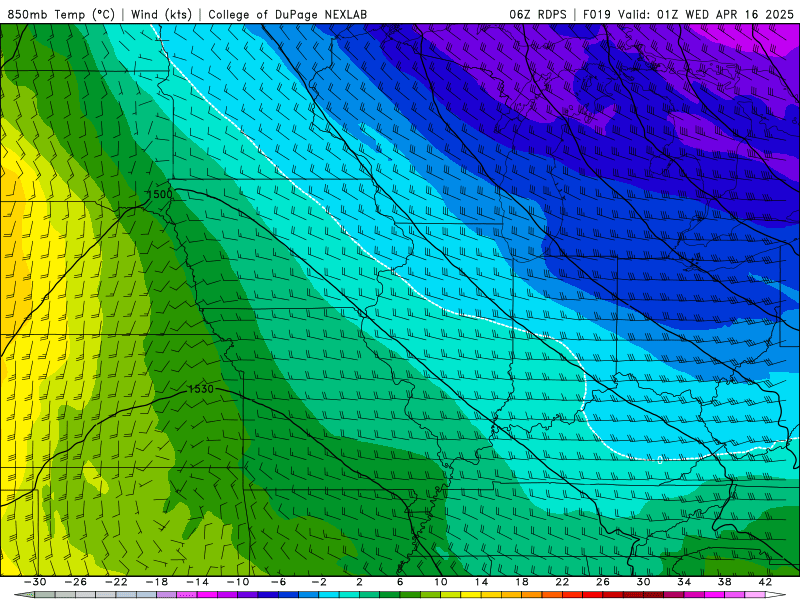Click the "Wind (kts)" header label
The image size is (800, 600).
click(x=161, y=14)
